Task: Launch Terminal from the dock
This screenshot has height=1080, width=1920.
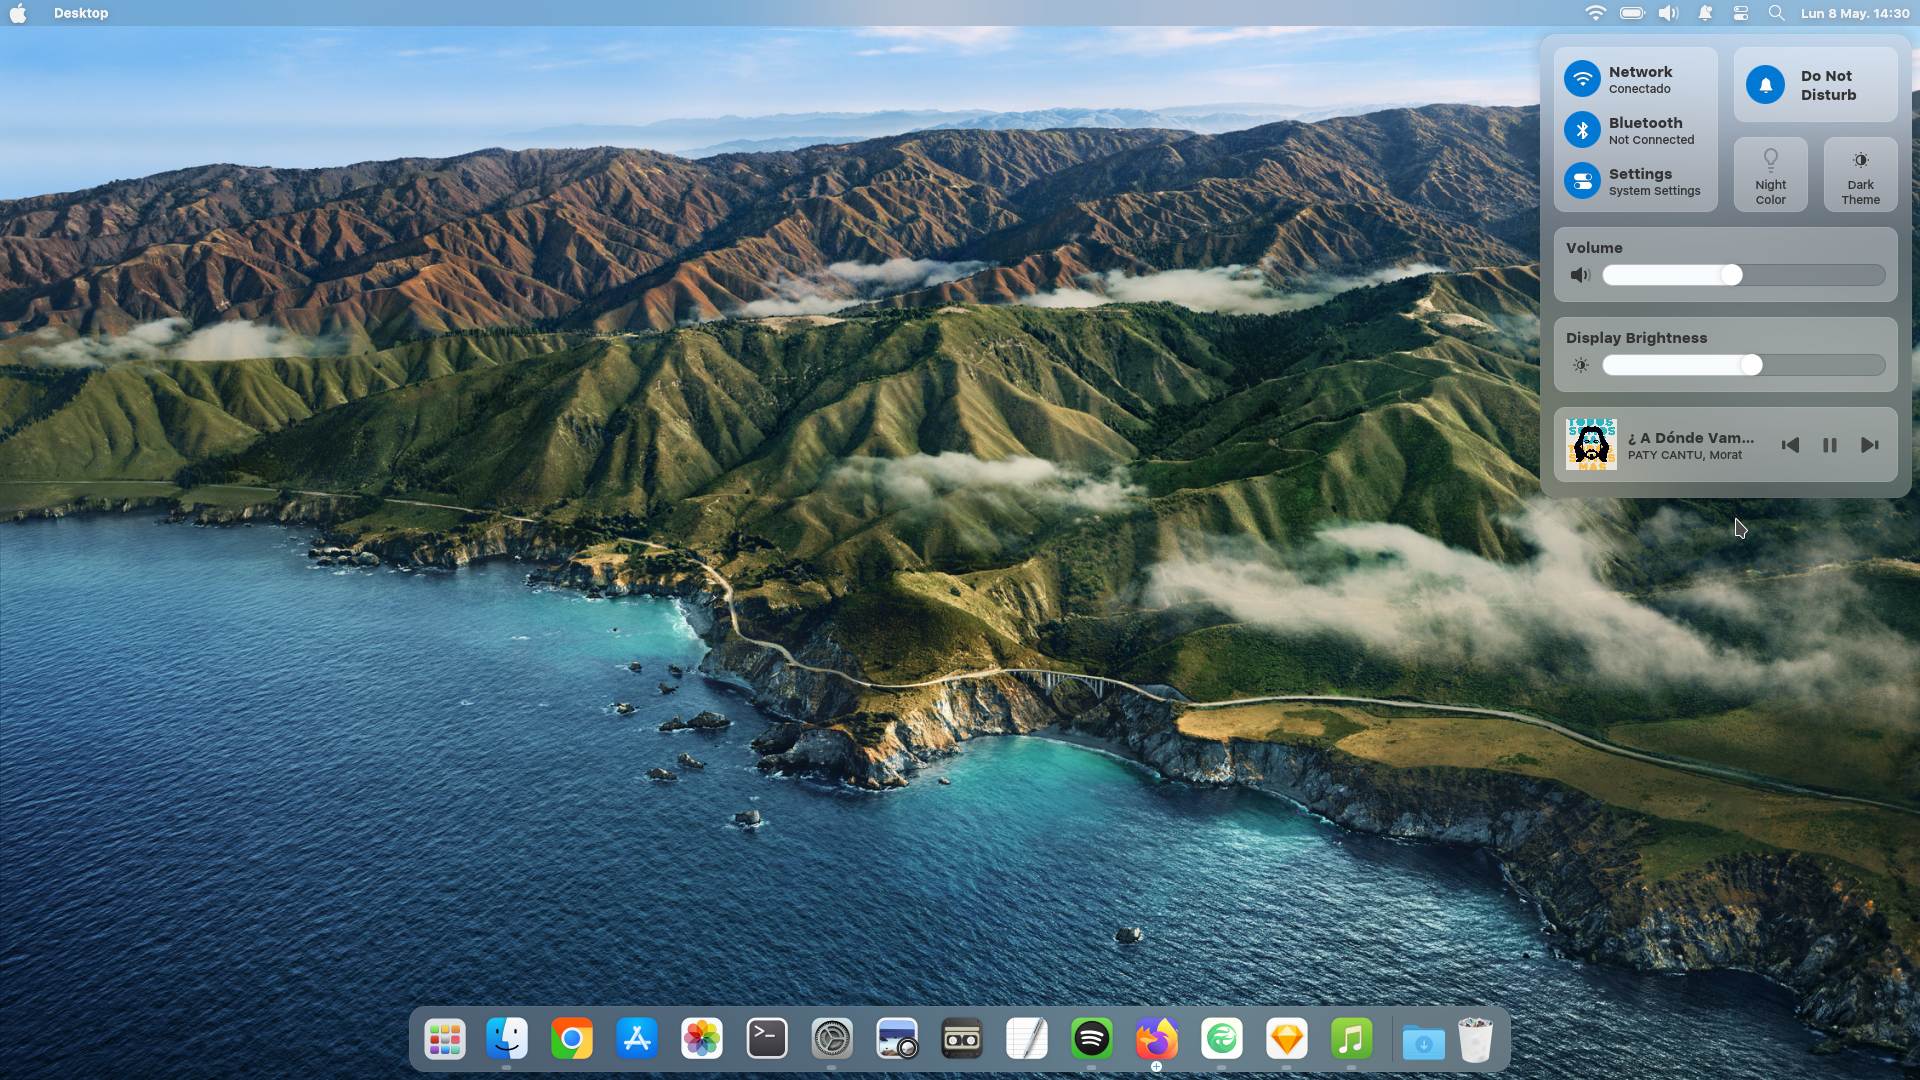Action: [767, 1039]
